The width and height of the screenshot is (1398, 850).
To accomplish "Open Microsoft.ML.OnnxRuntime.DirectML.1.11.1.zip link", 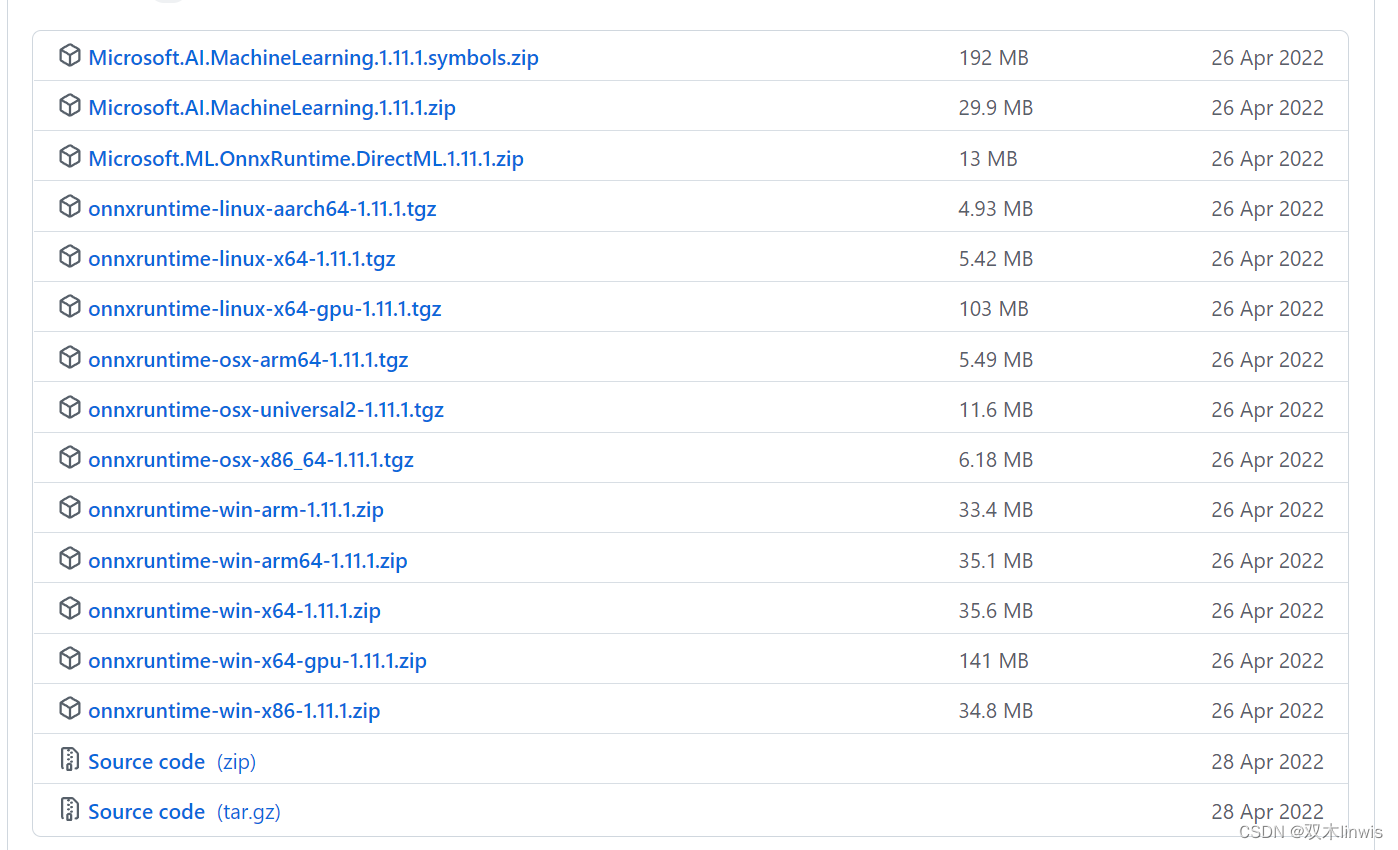I will pyautogui.click(x=306, y=159).
